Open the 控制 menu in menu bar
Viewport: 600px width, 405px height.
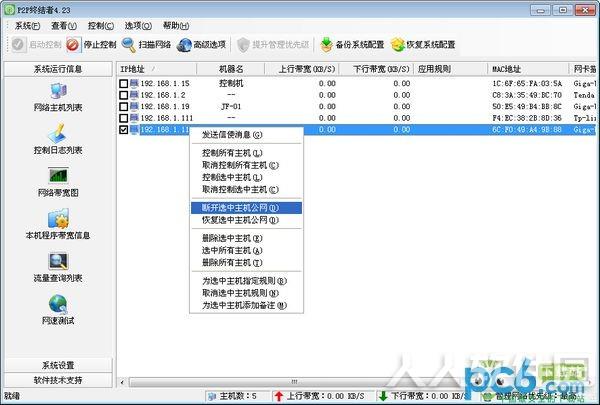[101, 26]
